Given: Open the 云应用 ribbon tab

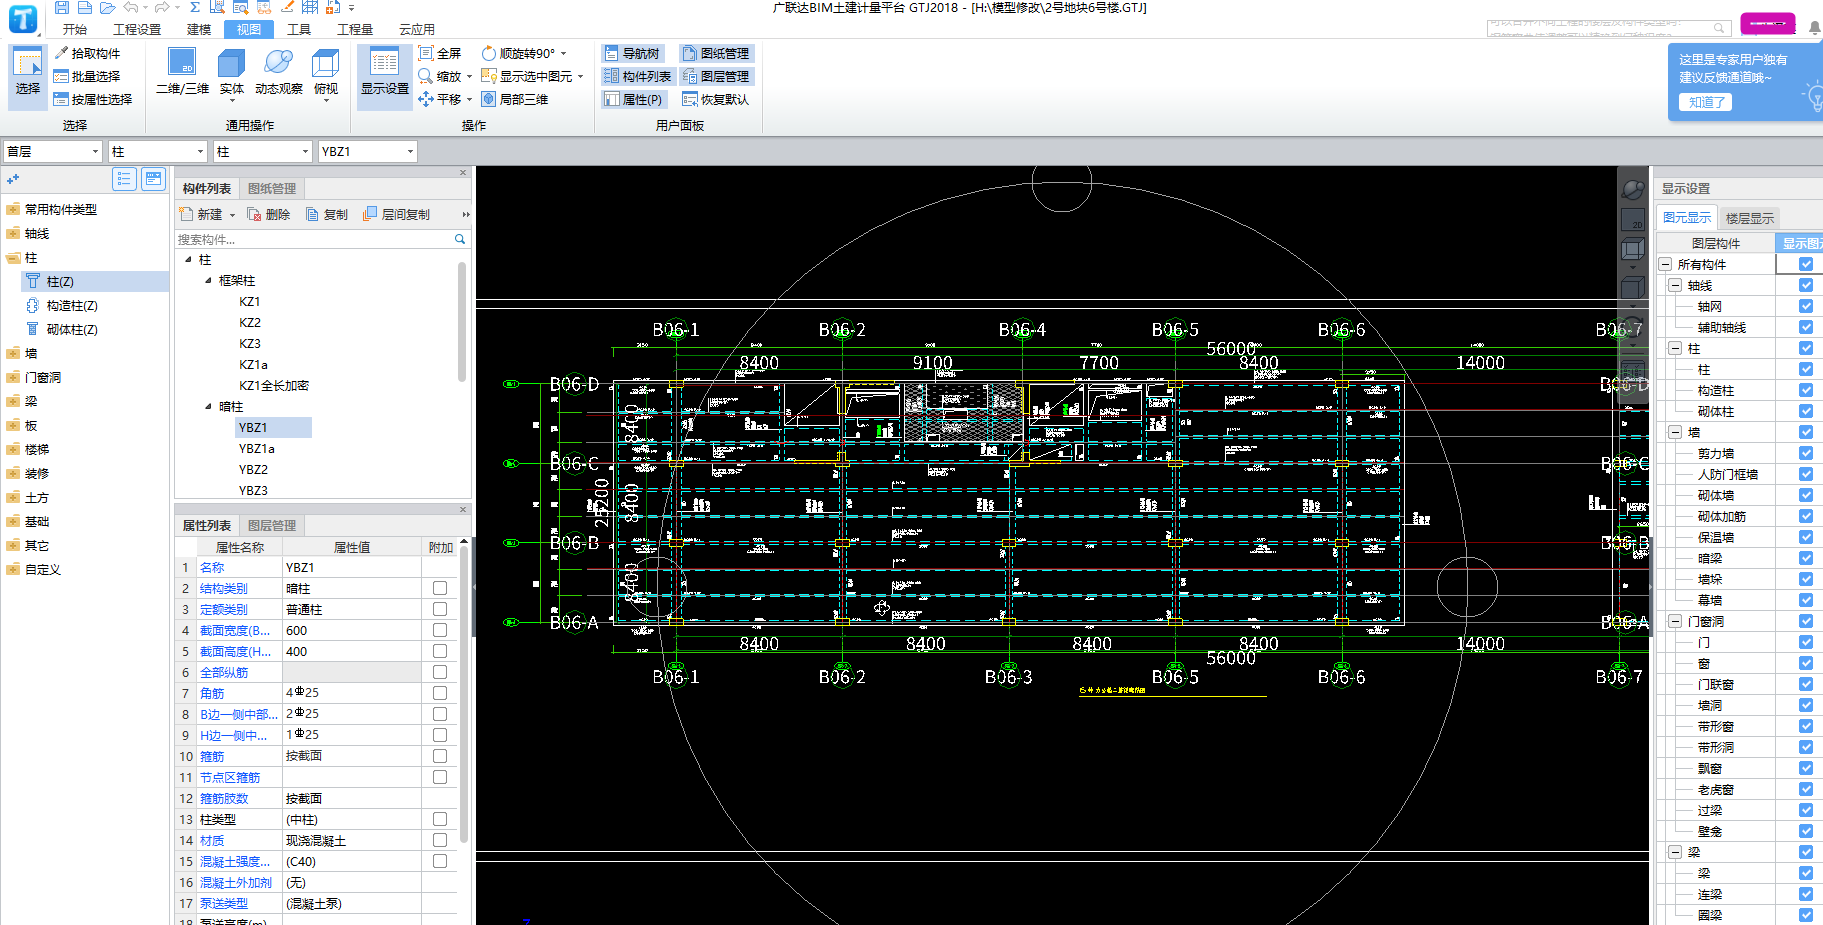Looking at the screenshot, I should [x=417, y=29].
